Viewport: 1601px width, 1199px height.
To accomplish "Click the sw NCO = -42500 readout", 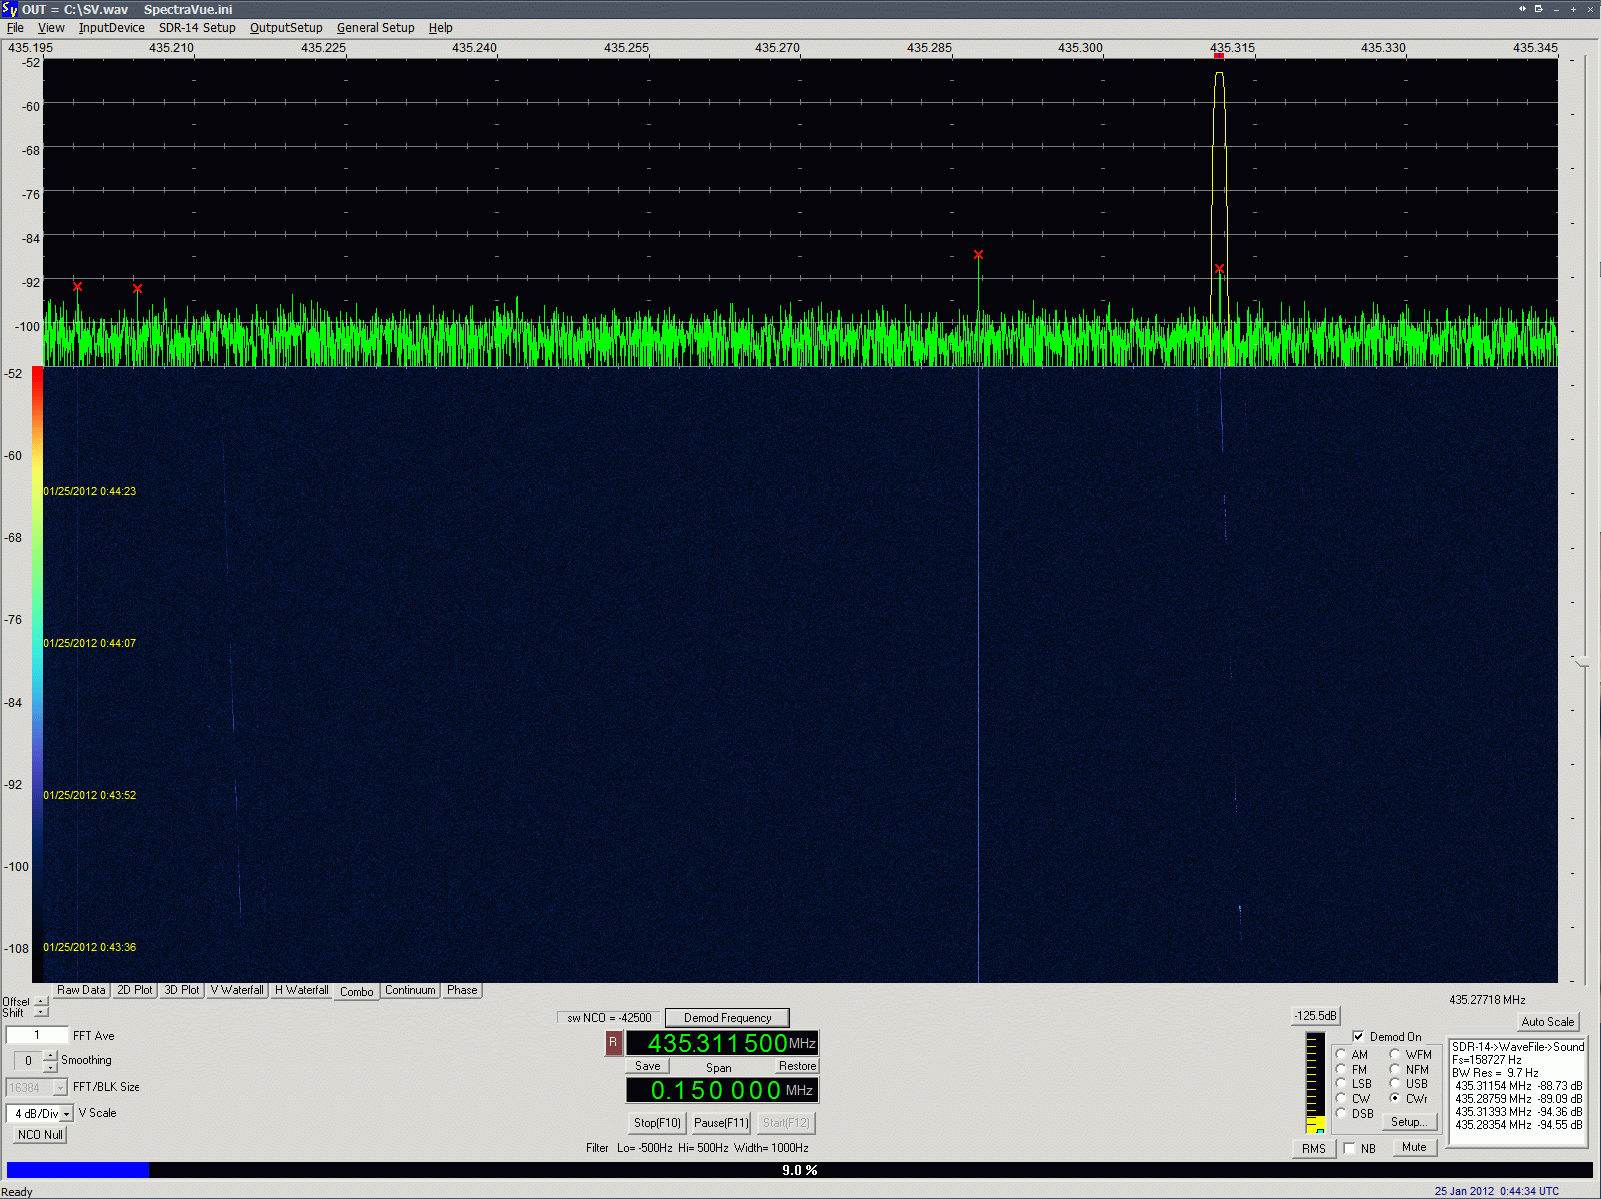I will coord(609,1018).
